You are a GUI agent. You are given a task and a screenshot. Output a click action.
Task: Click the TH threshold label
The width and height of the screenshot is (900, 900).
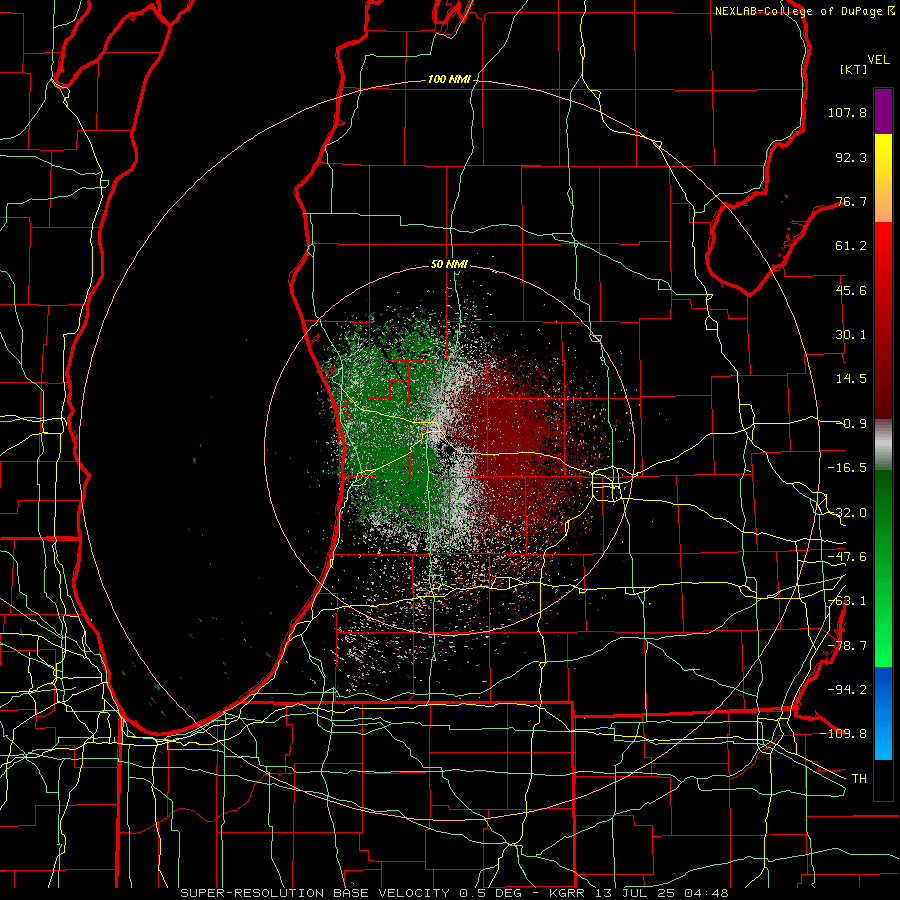(859, 778)
